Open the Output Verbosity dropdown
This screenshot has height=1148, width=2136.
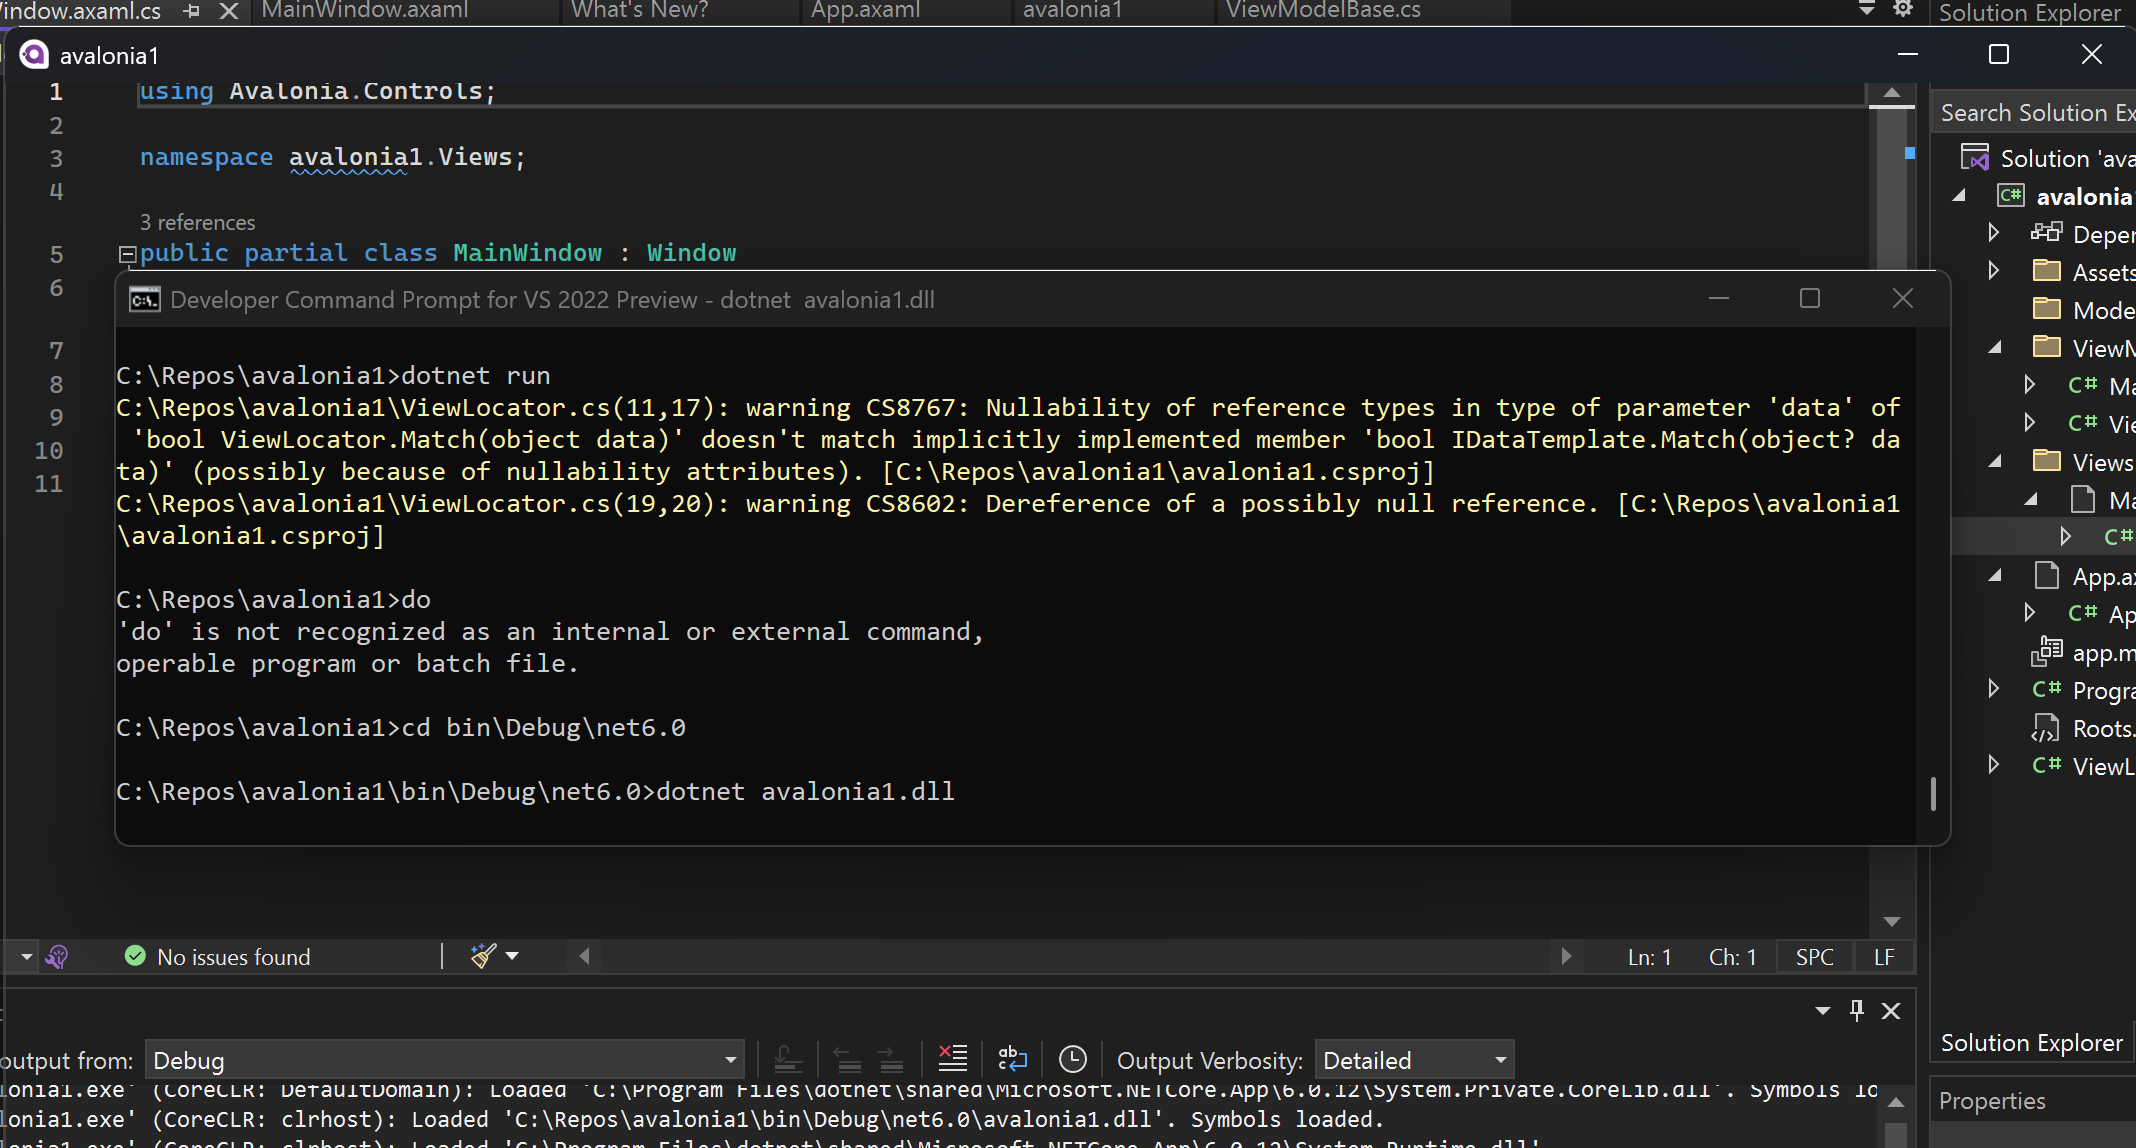(1413, 1059)
